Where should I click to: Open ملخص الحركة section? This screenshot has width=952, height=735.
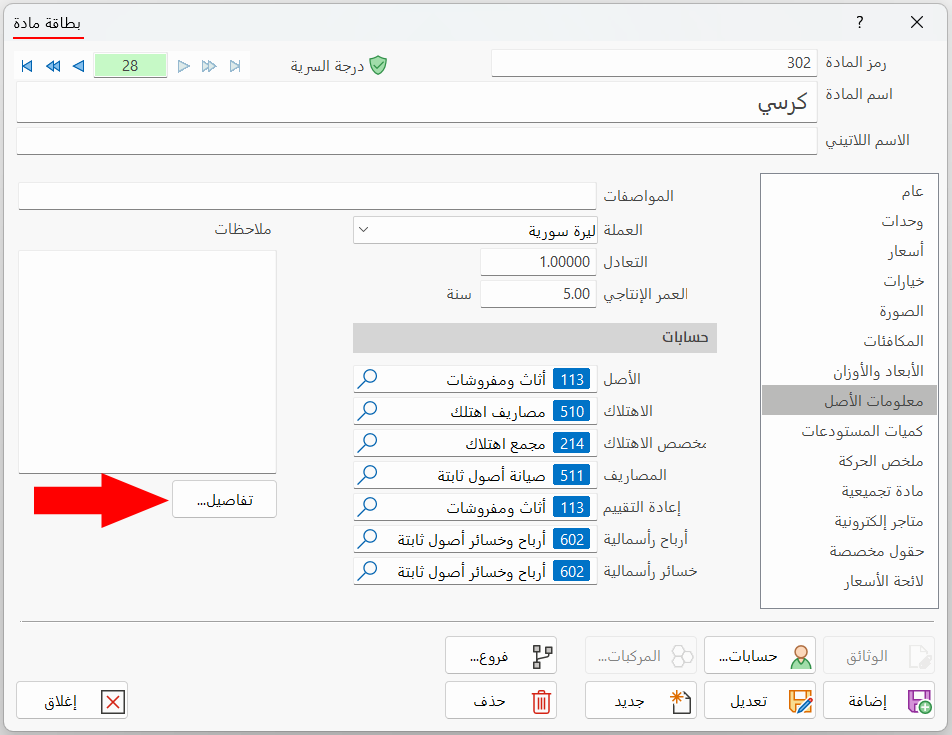coord(849,461)
